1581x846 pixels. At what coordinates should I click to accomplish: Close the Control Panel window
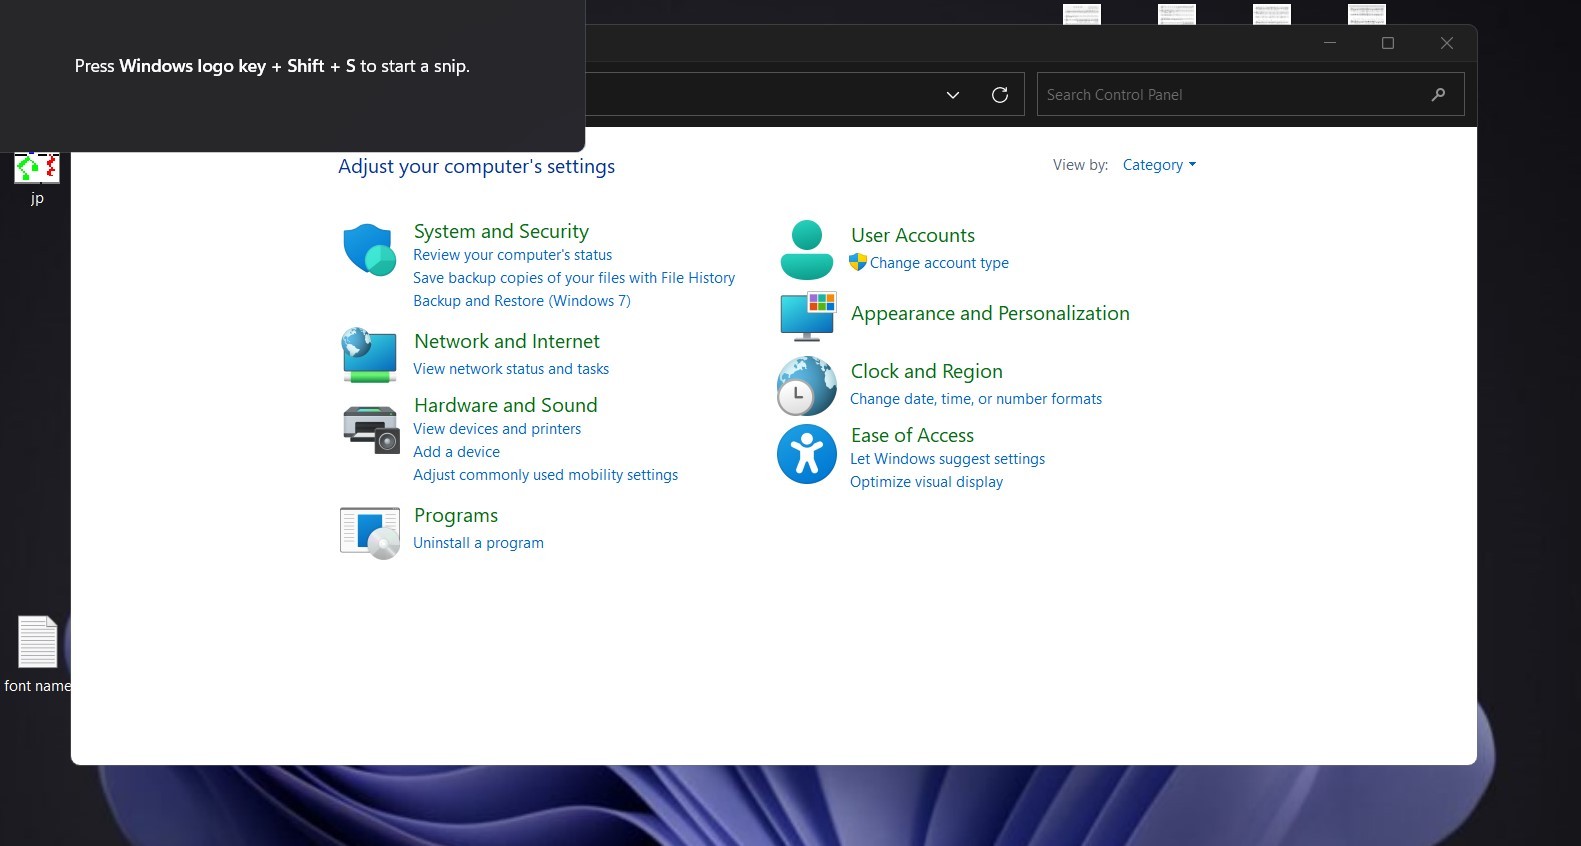click(x=1447, y=43)
